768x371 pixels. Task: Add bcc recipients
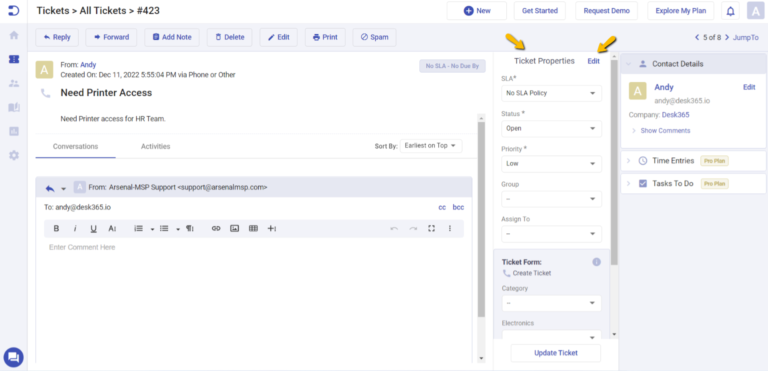[458, 207]
